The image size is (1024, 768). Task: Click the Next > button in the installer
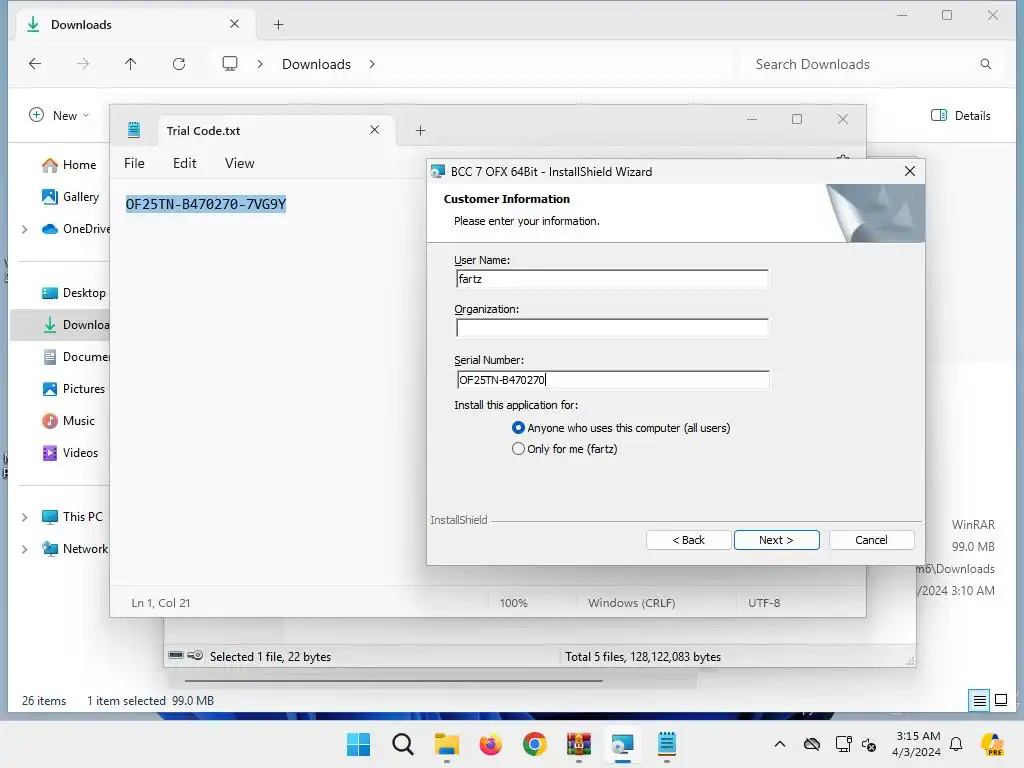click(776, 540)
